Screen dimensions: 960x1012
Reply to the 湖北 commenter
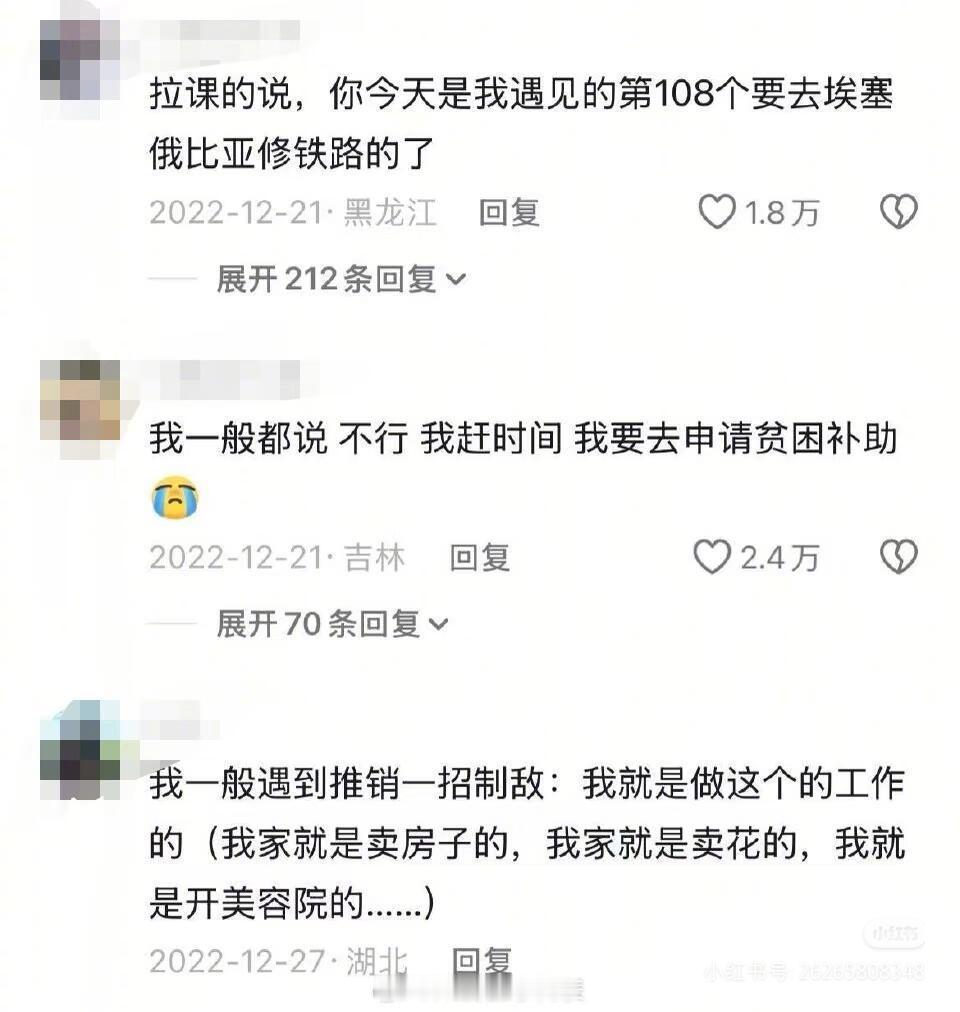tap(482, 961)
